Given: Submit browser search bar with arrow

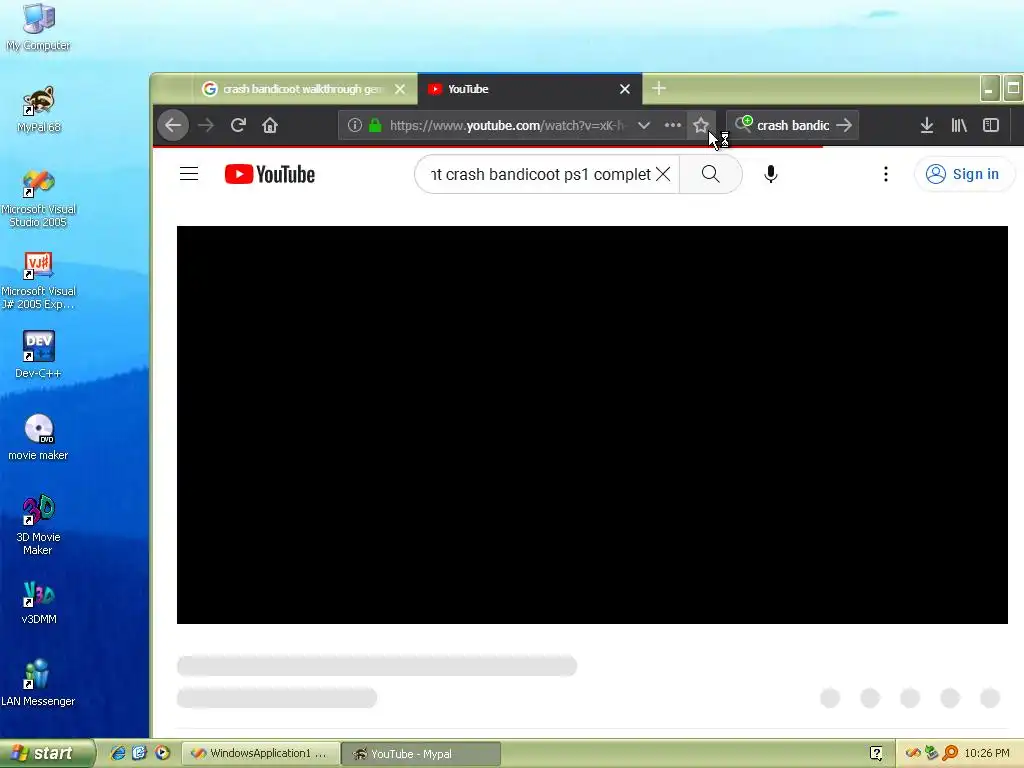Looking at the screenshot, I should [x=844, y=125].
